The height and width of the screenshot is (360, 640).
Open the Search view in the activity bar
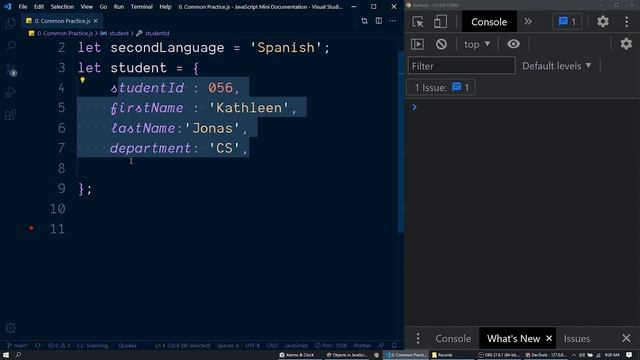pyautogui.click(x=11, y=46)
